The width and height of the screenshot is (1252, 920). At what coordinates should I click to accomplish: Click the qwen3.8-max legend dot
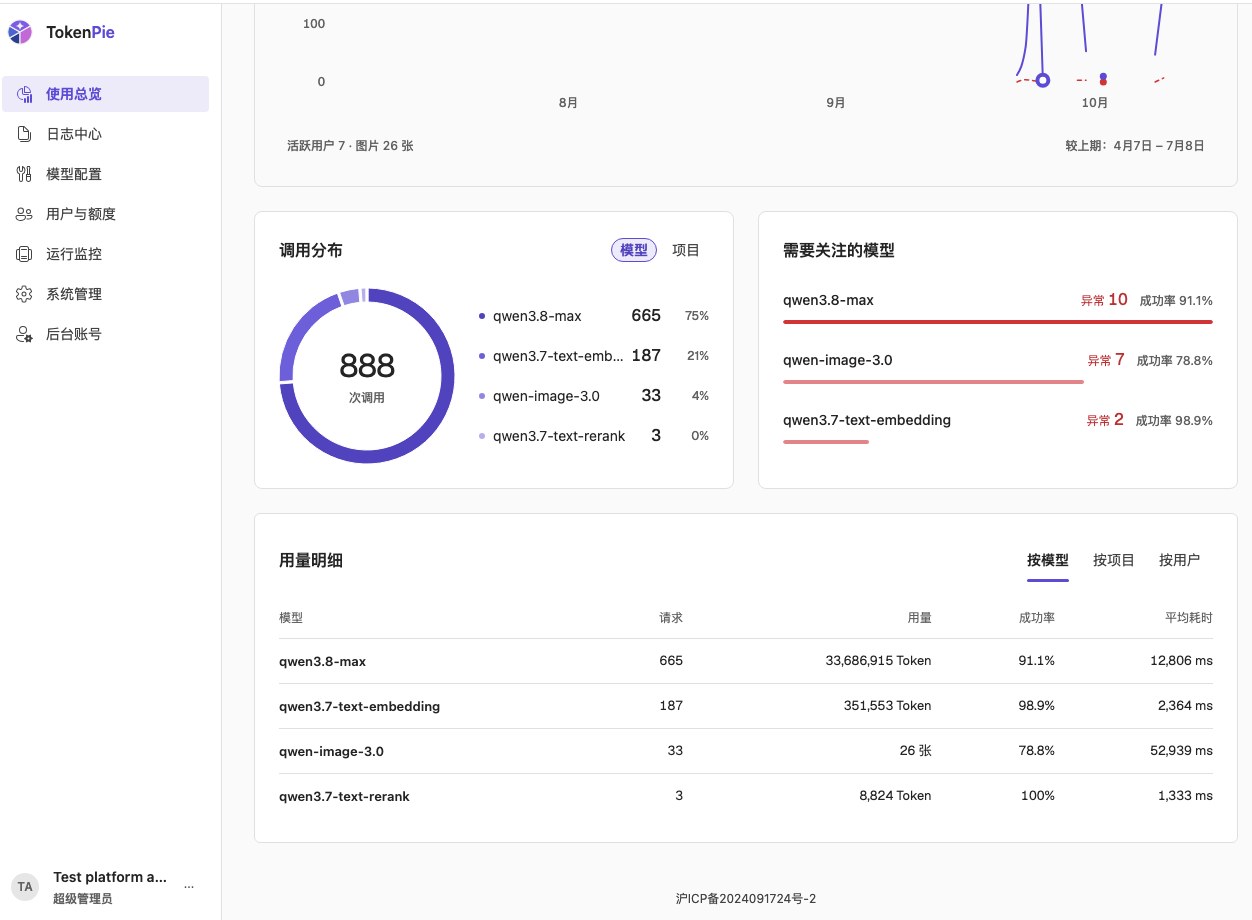(x=482, y=316)
